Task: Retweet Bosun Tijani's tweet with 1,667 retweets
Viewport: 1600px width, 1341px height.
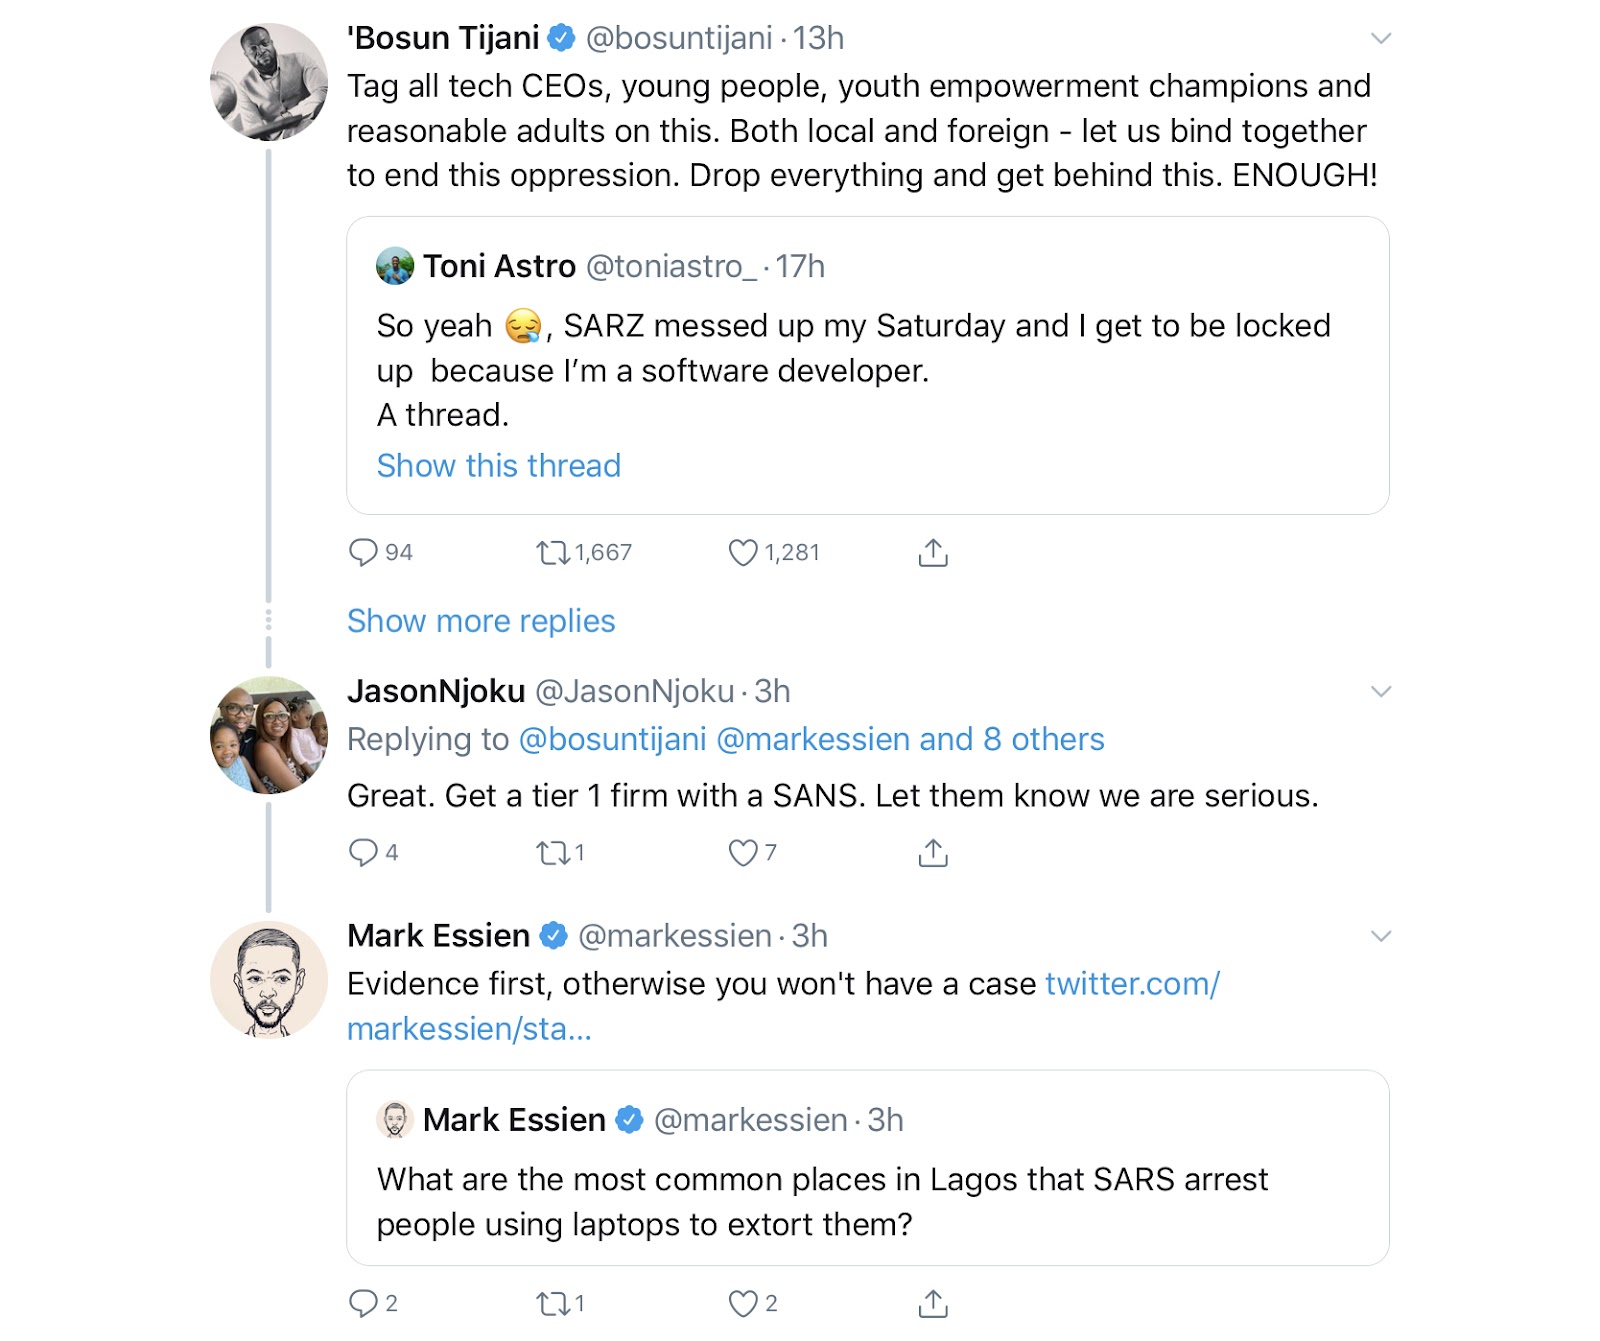Action: tap(552, 552)
